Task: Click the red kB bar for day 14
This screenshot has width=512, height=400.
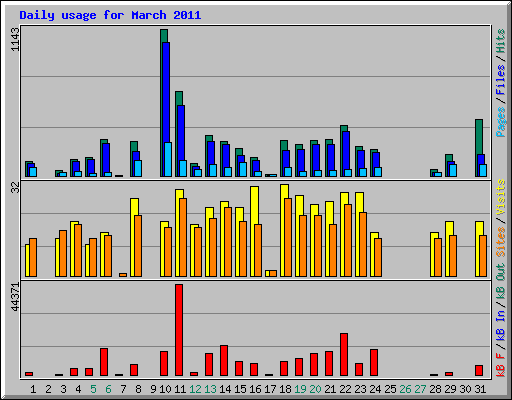Action: pos(224,361)
